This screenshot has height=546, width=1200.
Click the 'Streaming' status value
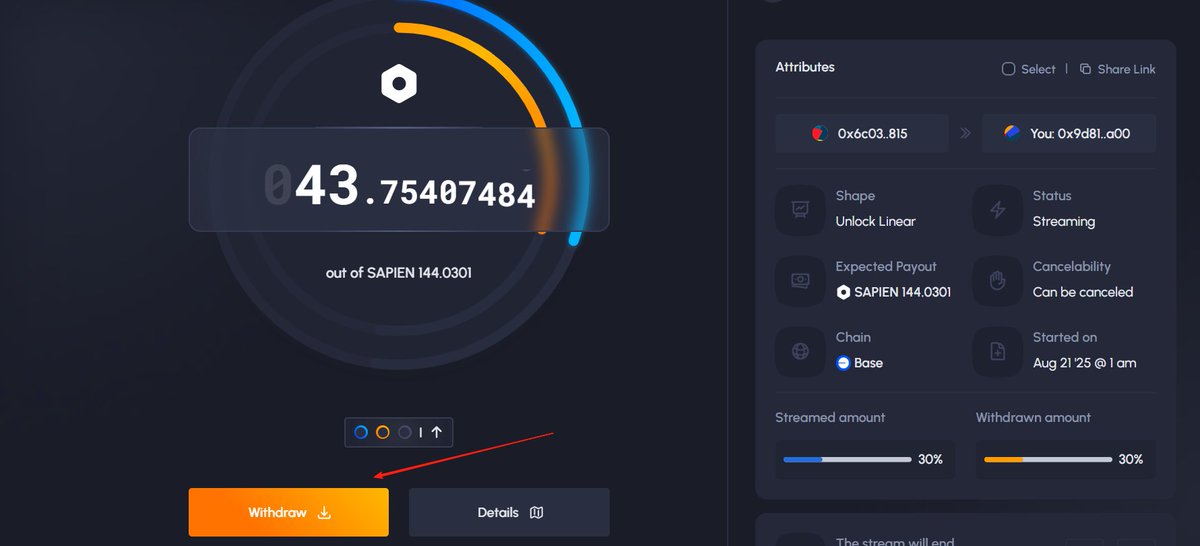(1064, 221)
